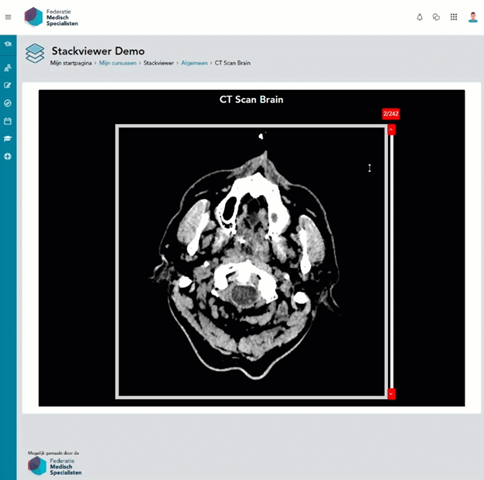Click the Stackviewer layers icon beside title
This screenshot has height=480, width=484.
[35, 53]
